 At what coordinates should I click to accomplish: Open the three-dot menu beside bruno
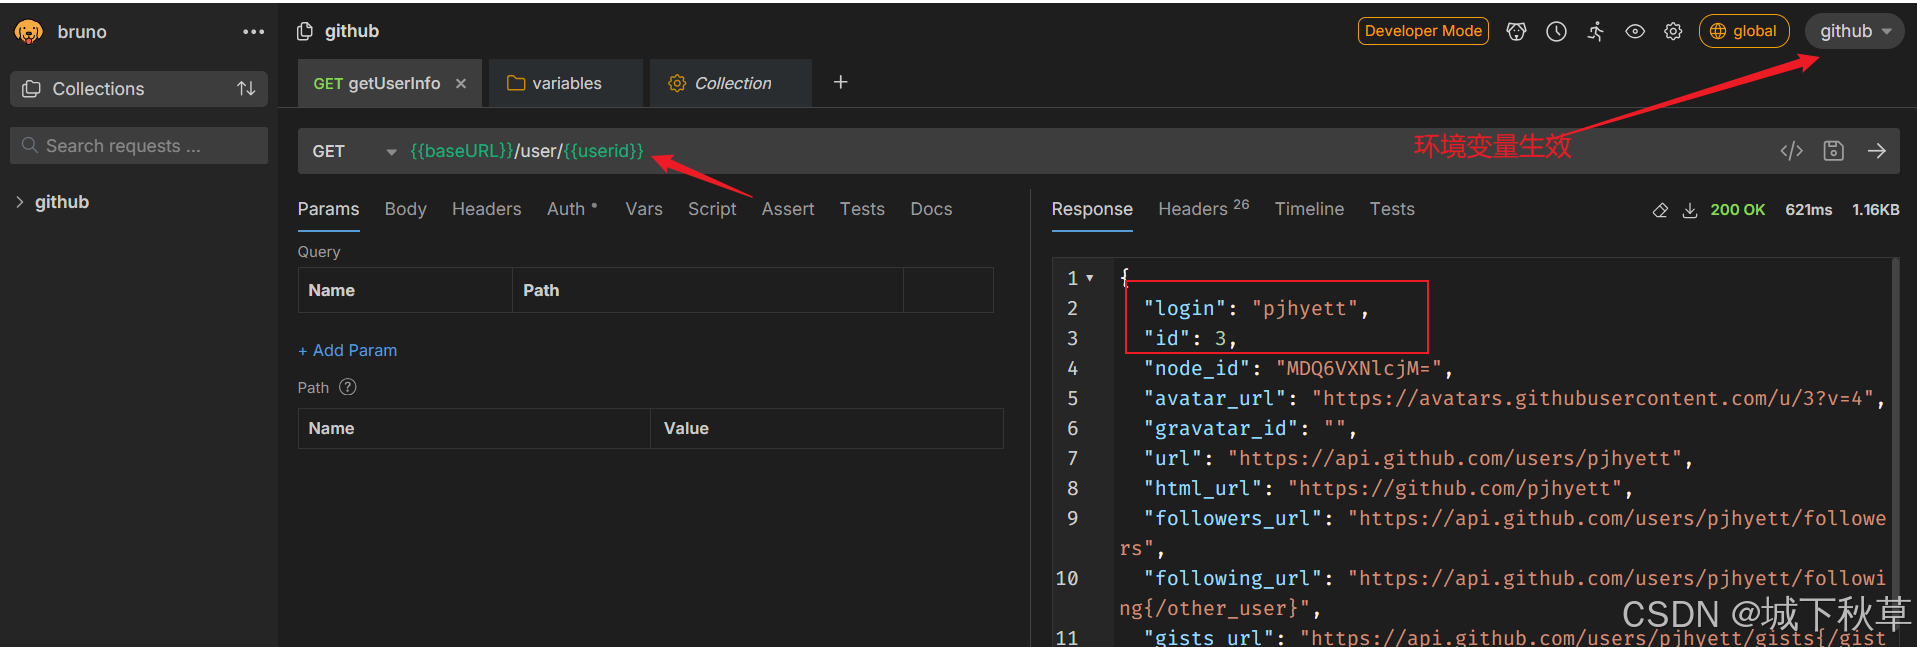(x=254, y=32)
